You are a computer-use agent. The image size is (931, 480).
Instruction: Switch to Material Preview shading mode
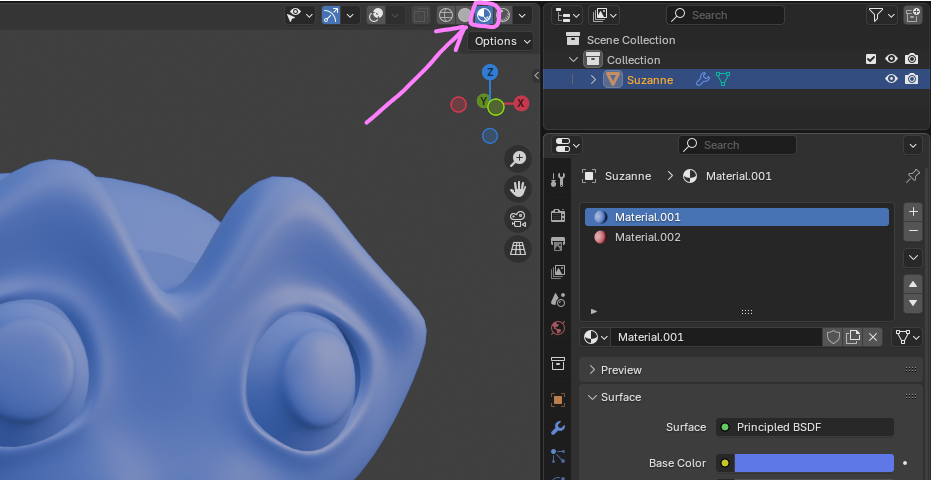click(x=485, y=15)
